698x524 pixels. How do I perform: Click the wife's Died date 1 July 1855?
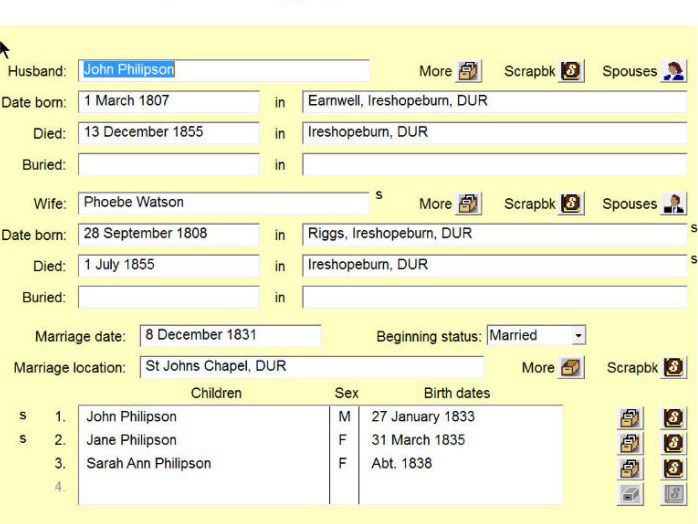coord(169,265)
